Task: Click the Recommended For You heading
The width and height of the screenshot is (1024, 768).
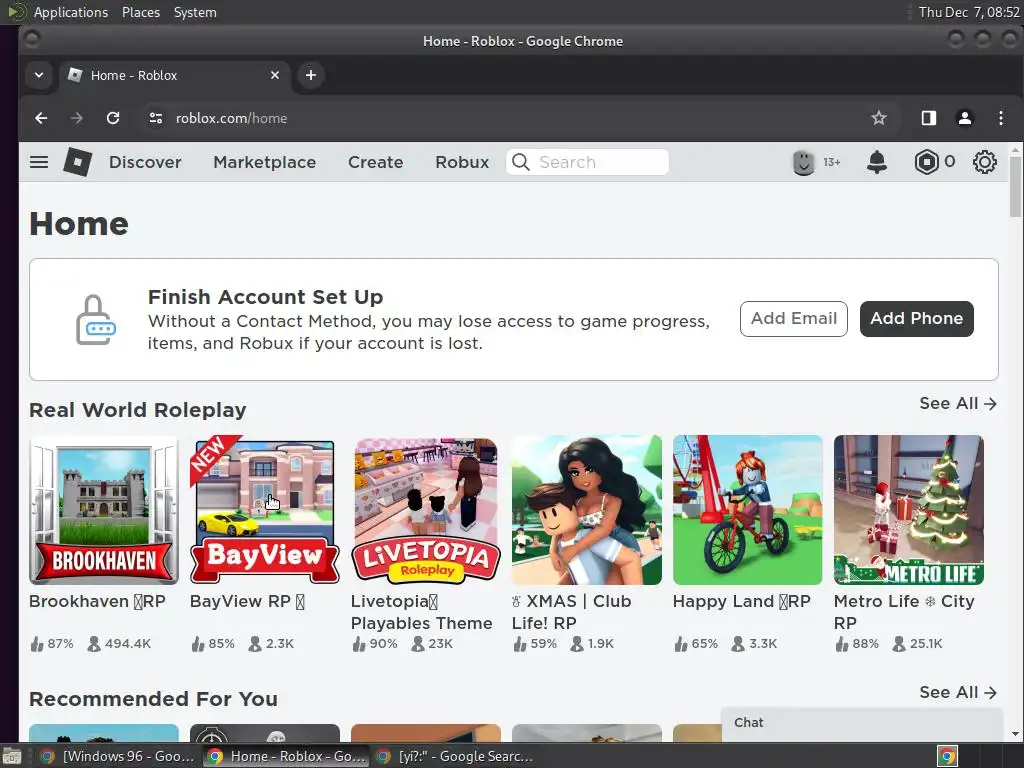Action: (153, 699)
